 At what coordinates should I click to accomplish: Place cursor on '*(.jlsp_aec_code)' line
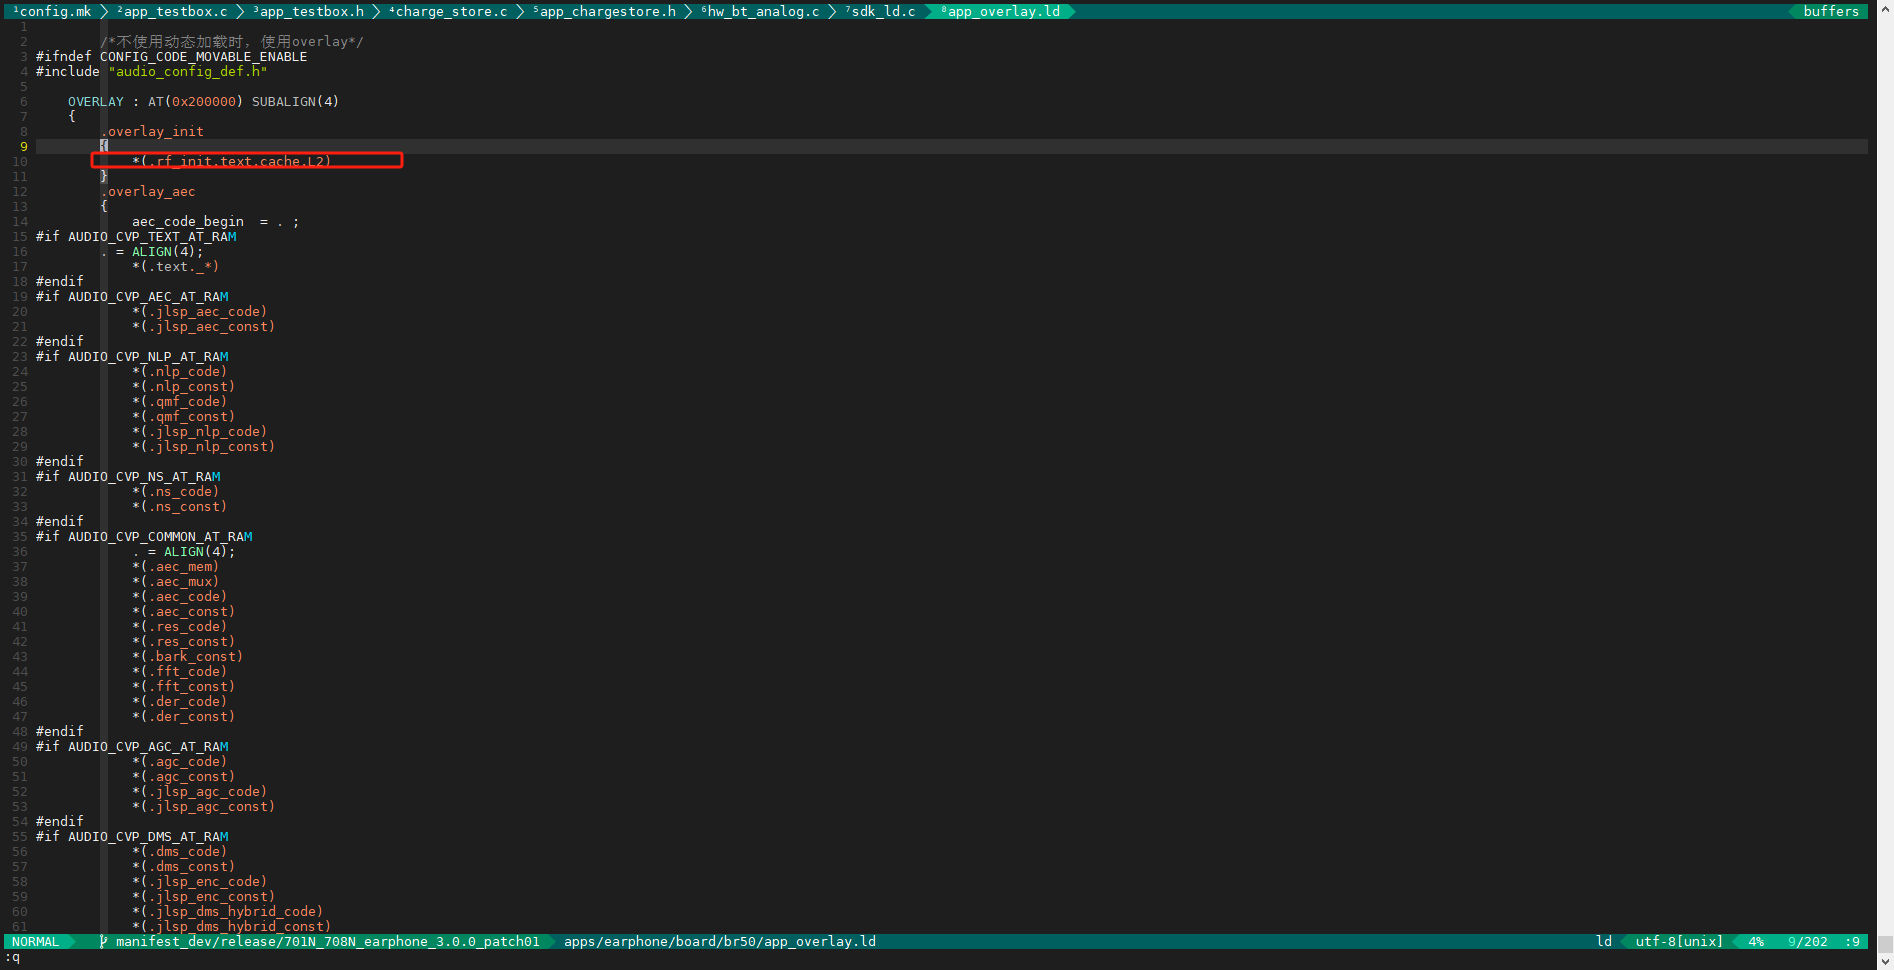point(200,312)
